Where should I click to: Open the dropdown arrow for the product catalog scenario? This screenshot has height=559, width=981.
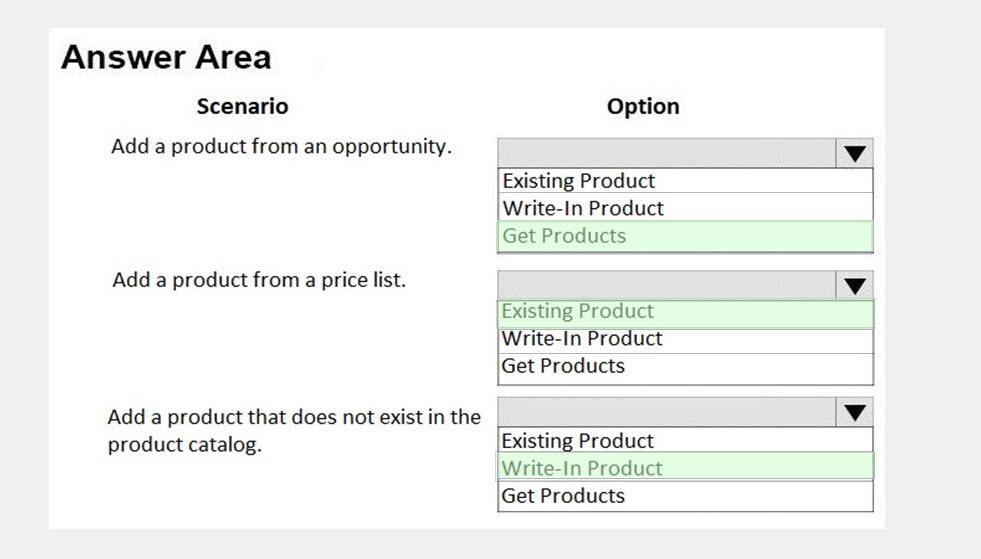855,412
